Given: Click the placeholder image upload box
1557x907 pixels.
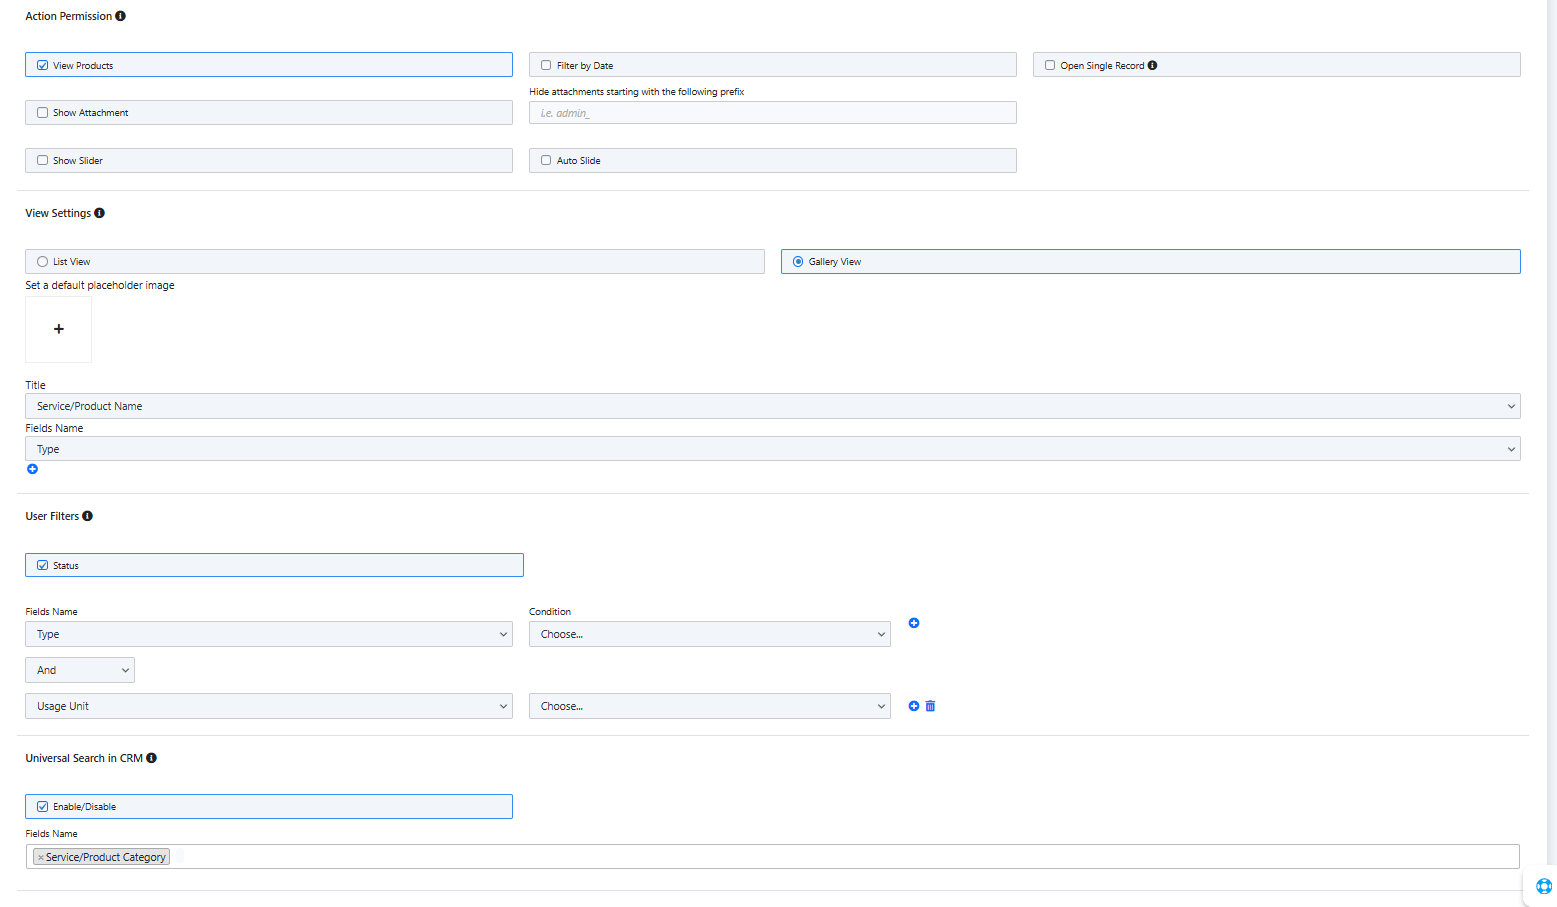Looking at the screenshot, I should pos(58,329).
